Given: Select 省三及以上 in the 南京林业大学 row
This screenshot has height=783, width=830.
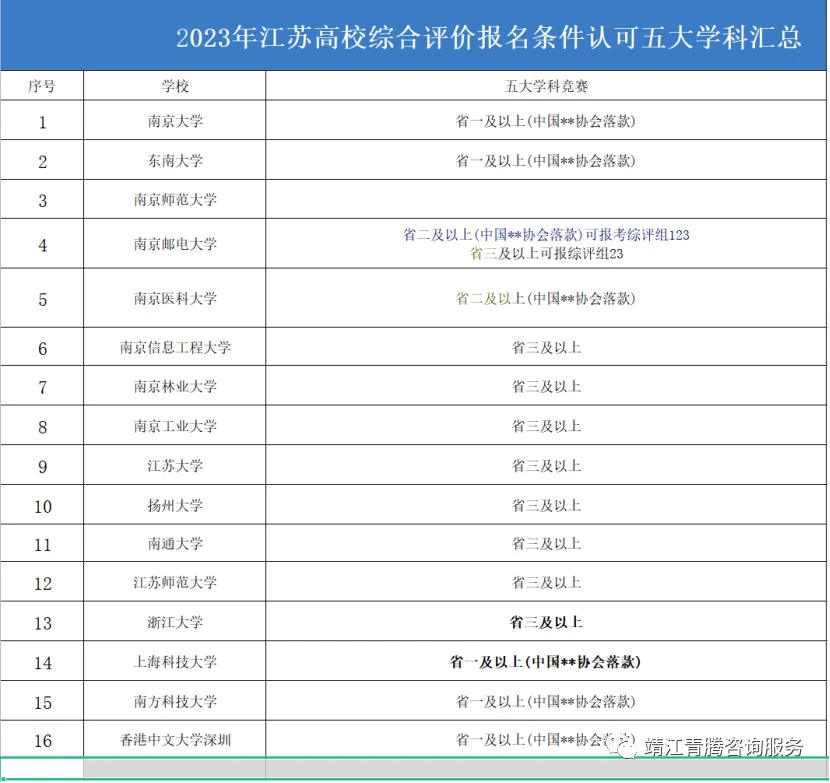Looking at the screenshot, I should pos(546,386).
